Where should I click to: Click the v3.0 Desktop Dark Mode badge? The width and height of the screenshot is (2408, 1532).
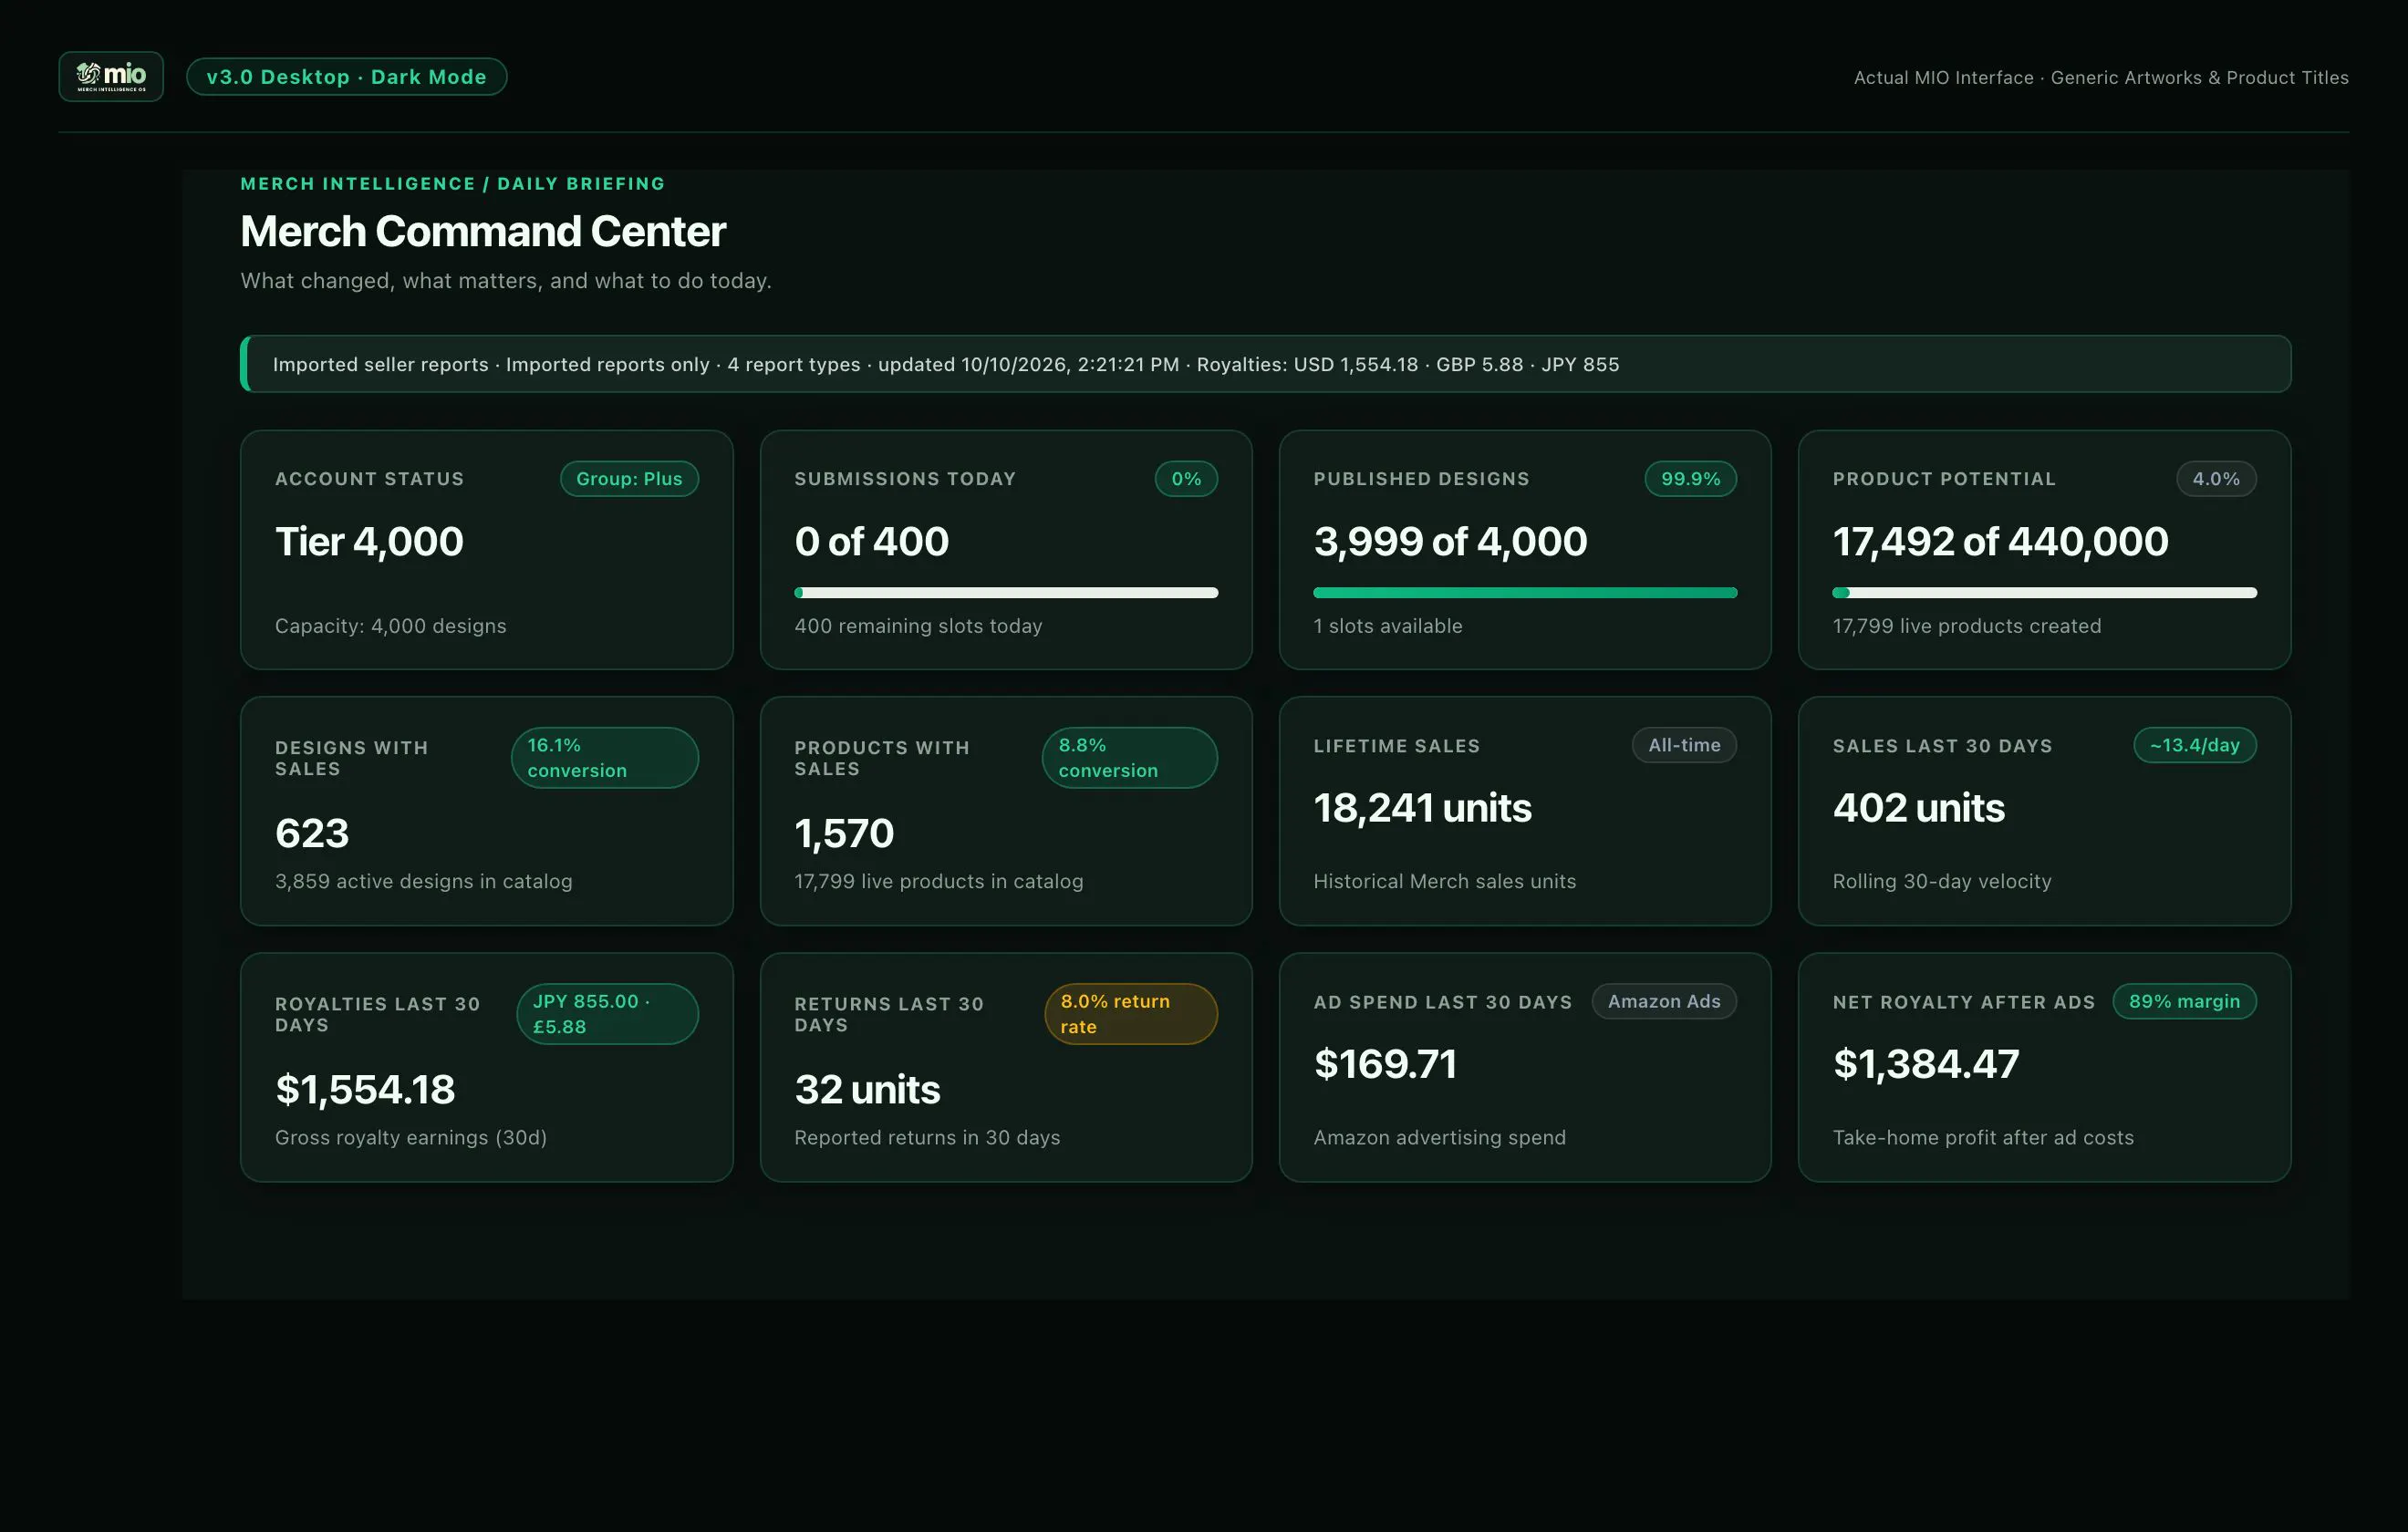pos(346,77)
